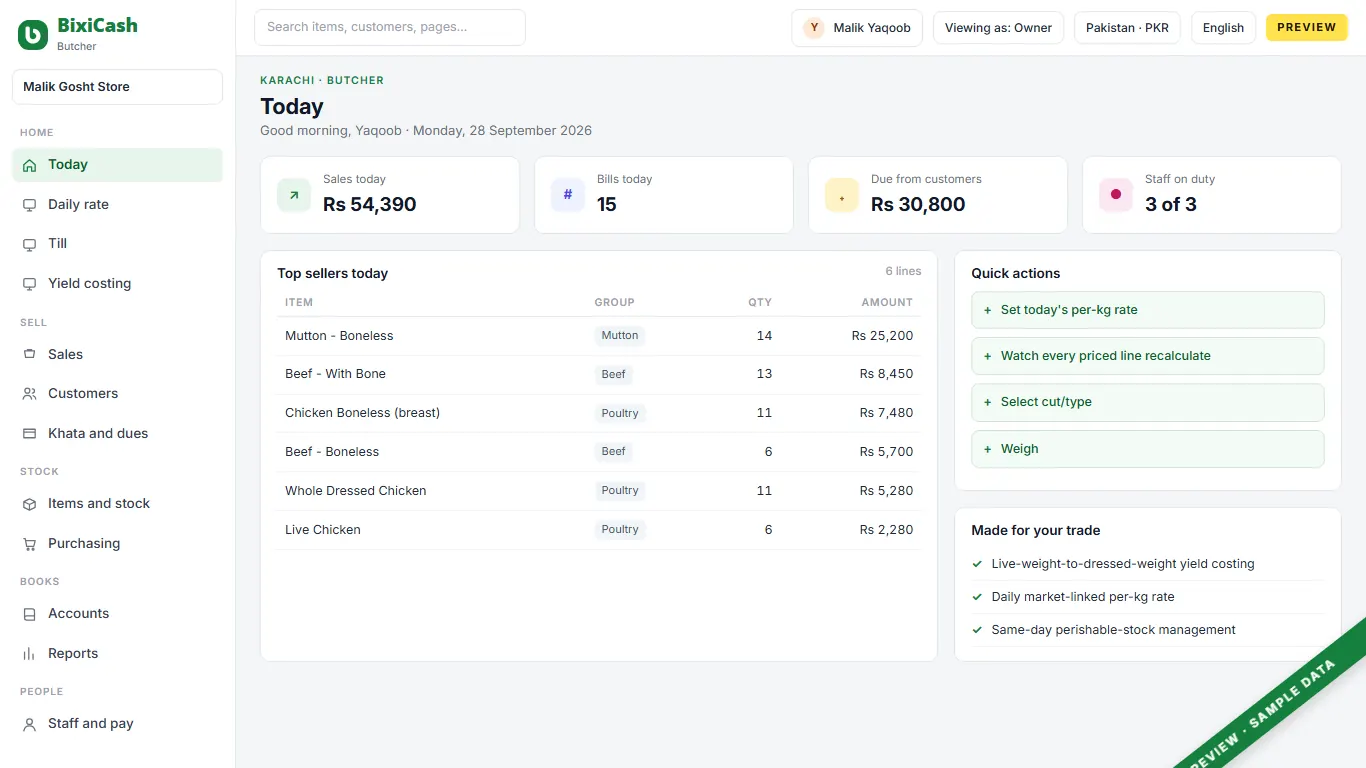The image size is (1366, 768).
Task: Click the monitor icon beside Yield costing
Action: coord(29,284)
